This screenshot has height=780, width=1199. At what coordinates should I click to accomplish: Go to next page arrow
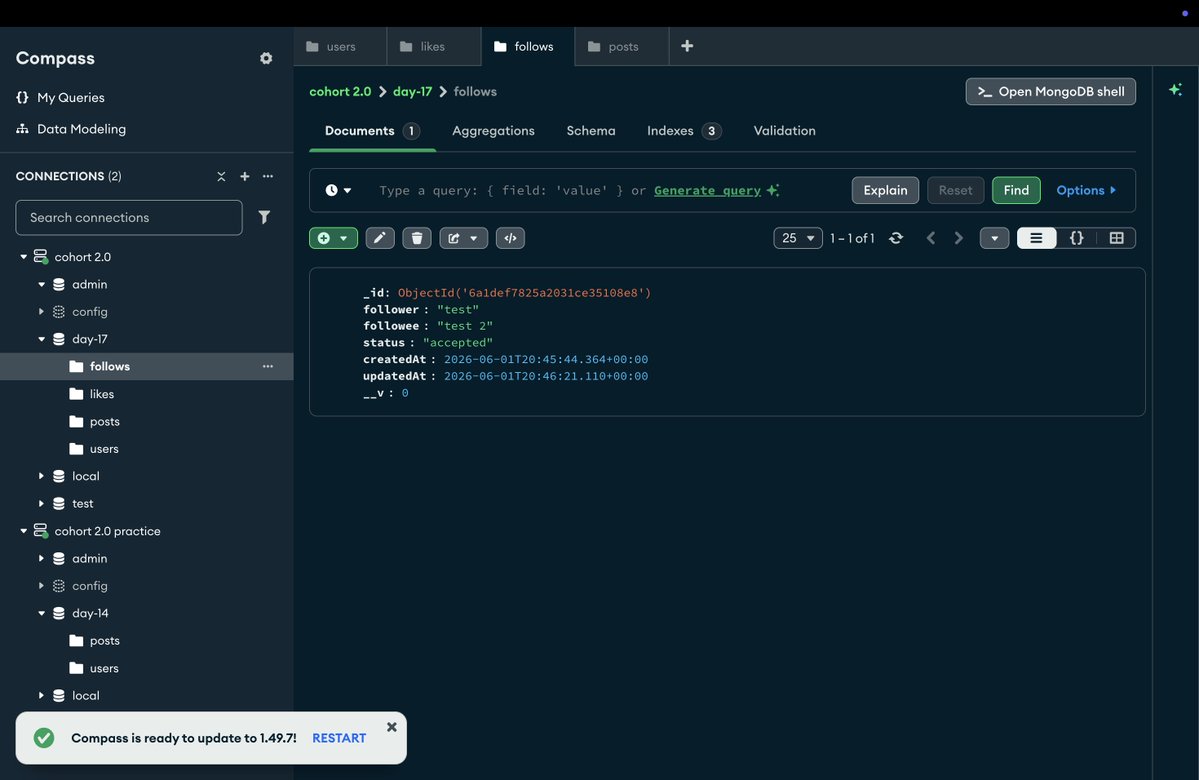click(958, 238)
